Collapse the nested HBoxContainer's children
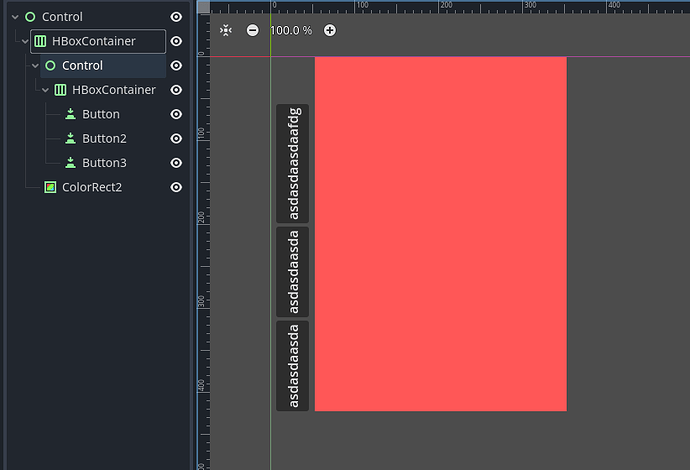Screen dimensions: 690x470 [45, 90]
